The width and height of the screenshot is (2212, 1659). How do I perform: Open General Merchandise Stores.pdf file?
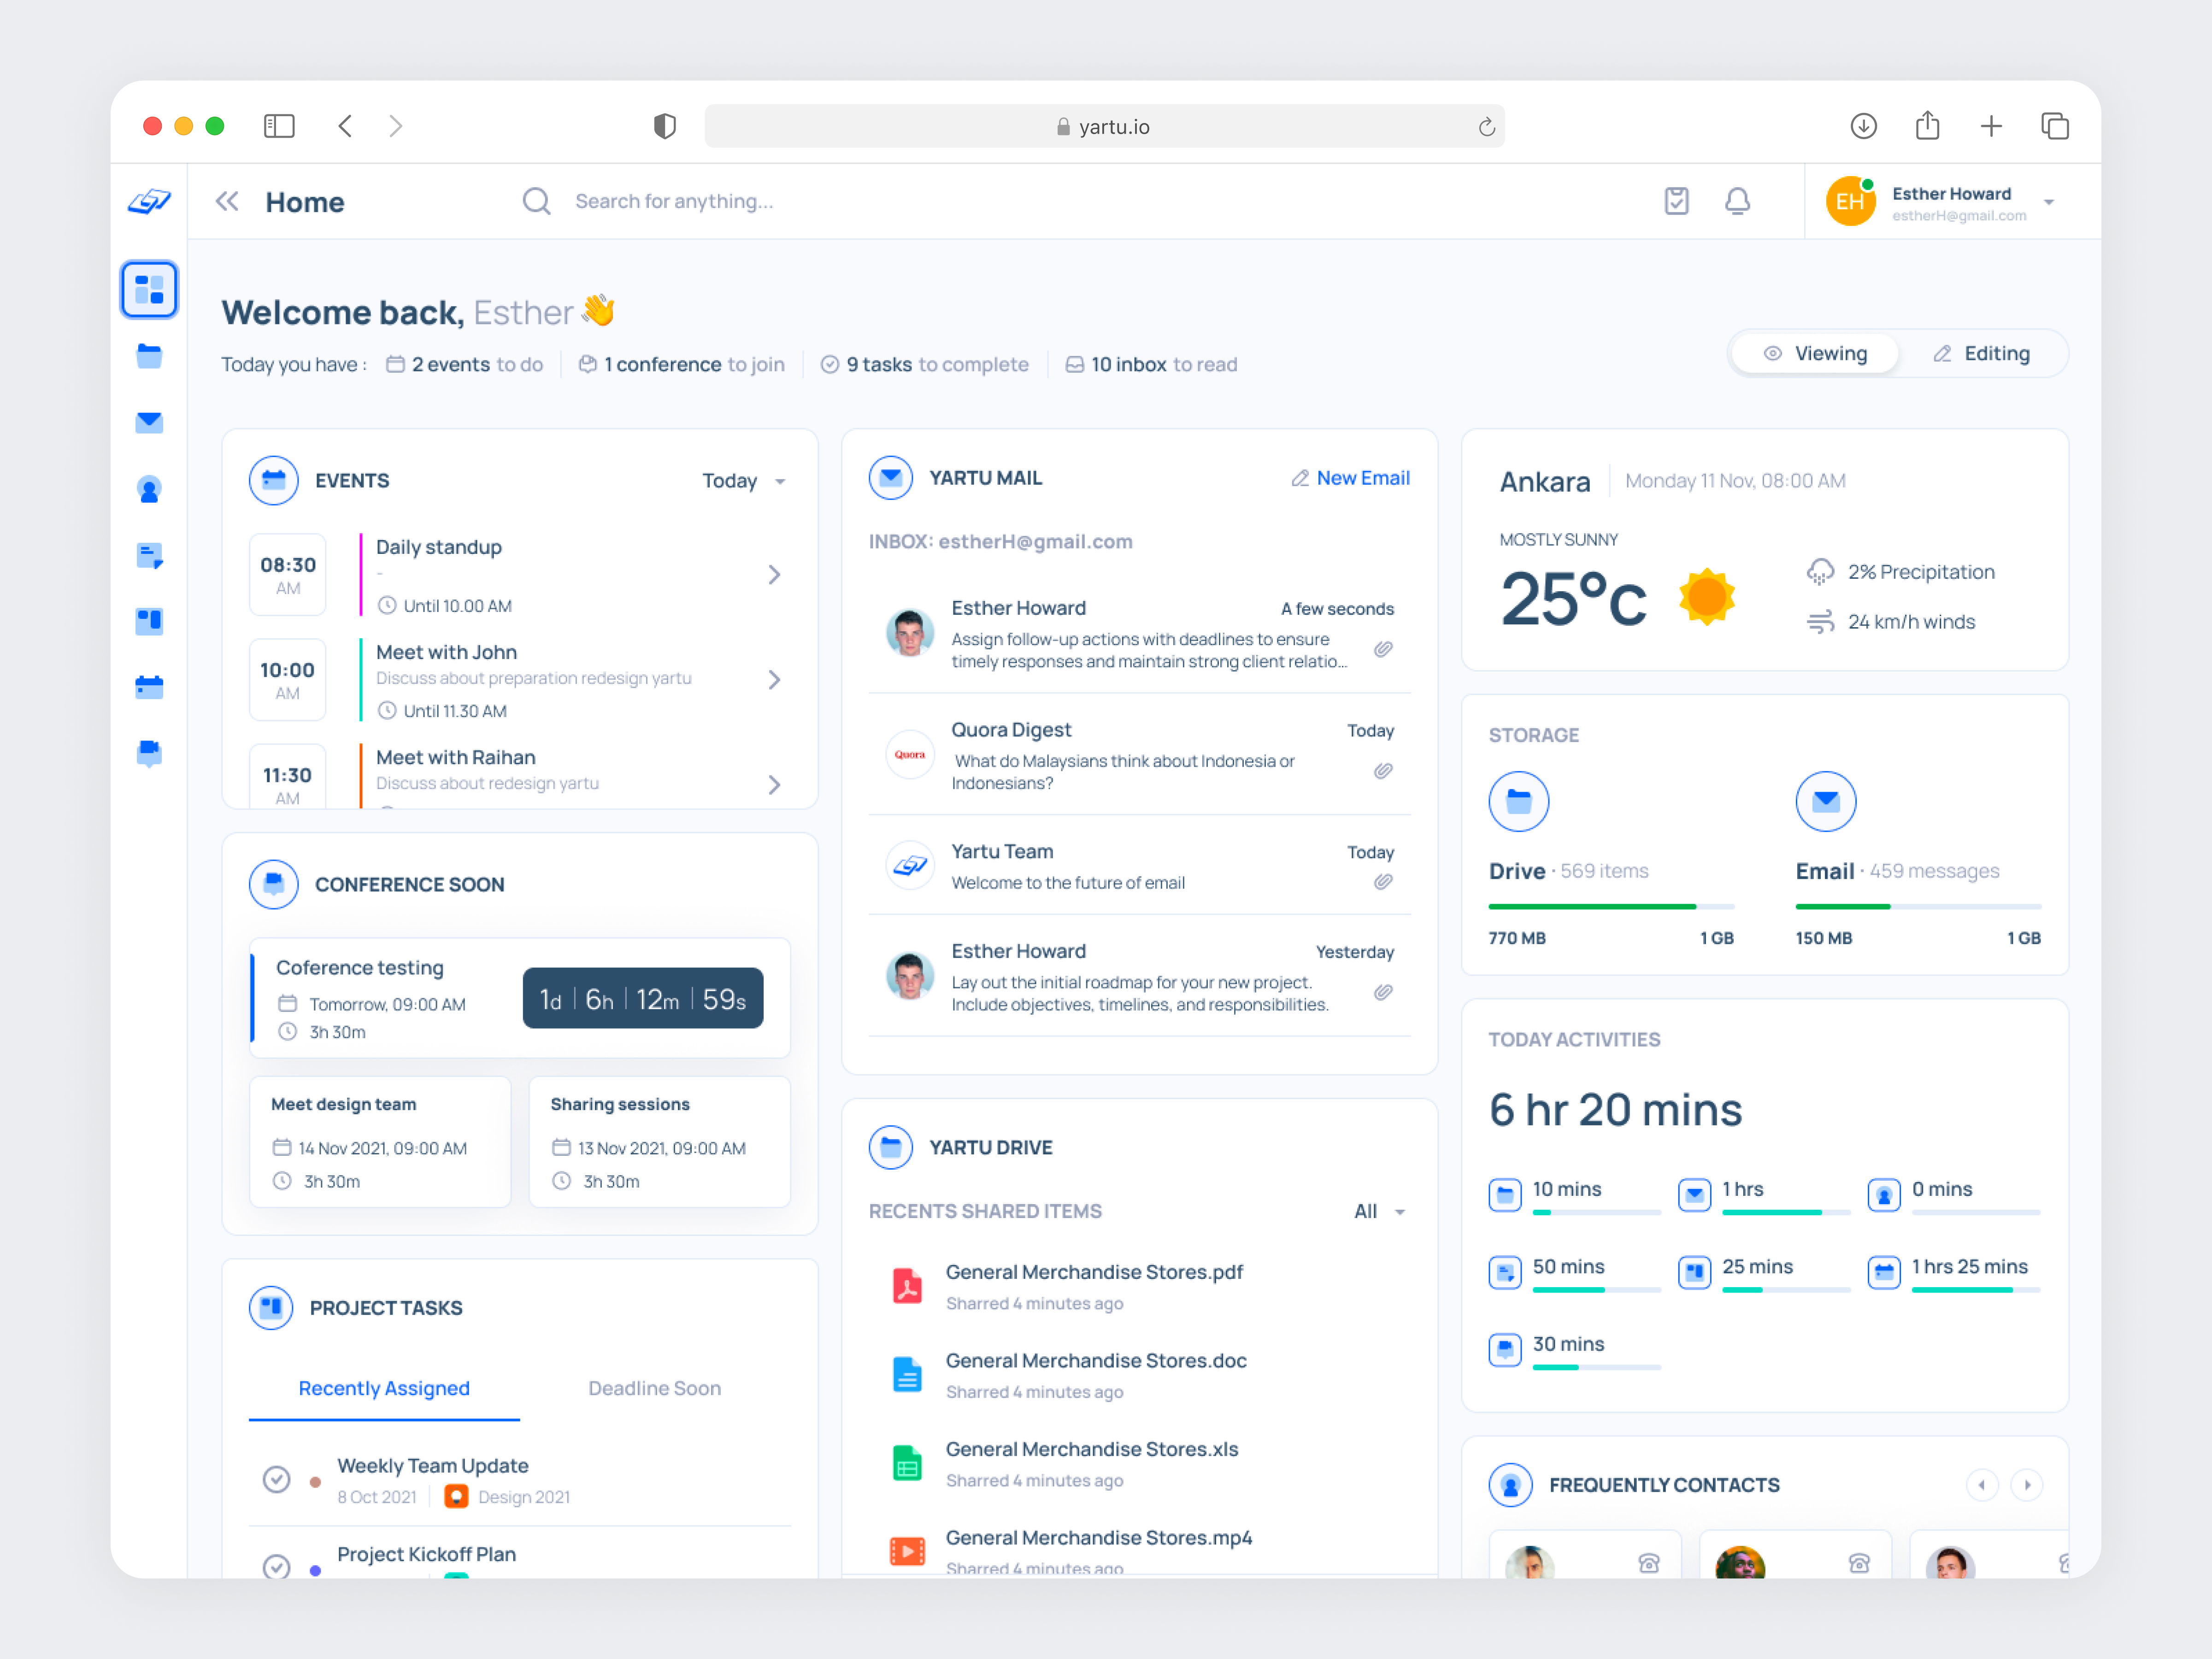coord(1093,1272)
